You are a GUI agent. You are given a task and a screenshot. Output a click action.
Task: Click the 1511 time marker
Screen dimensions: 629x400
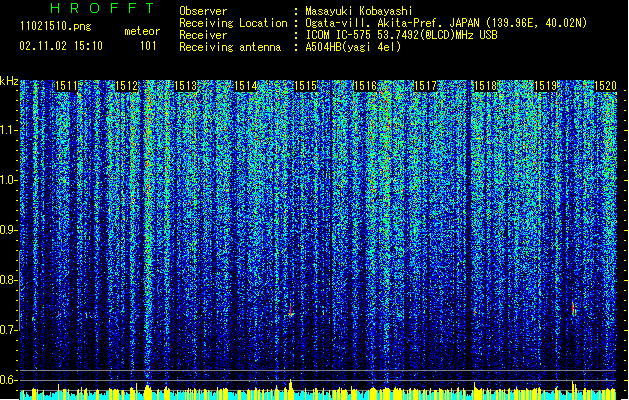pyautogui.click(x=68, y=87)
